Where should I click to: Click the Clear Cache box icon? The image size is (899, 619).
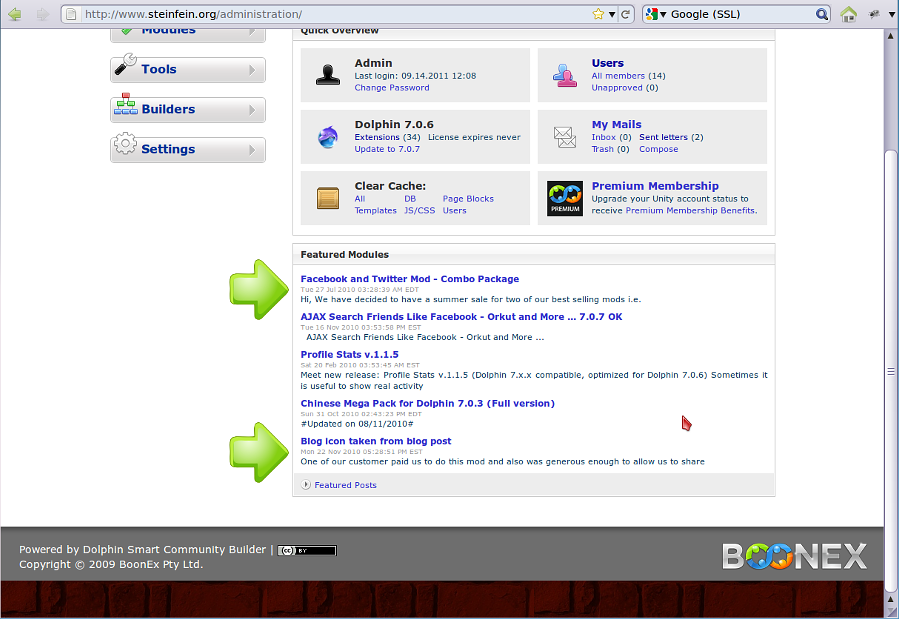pos(328,198)
